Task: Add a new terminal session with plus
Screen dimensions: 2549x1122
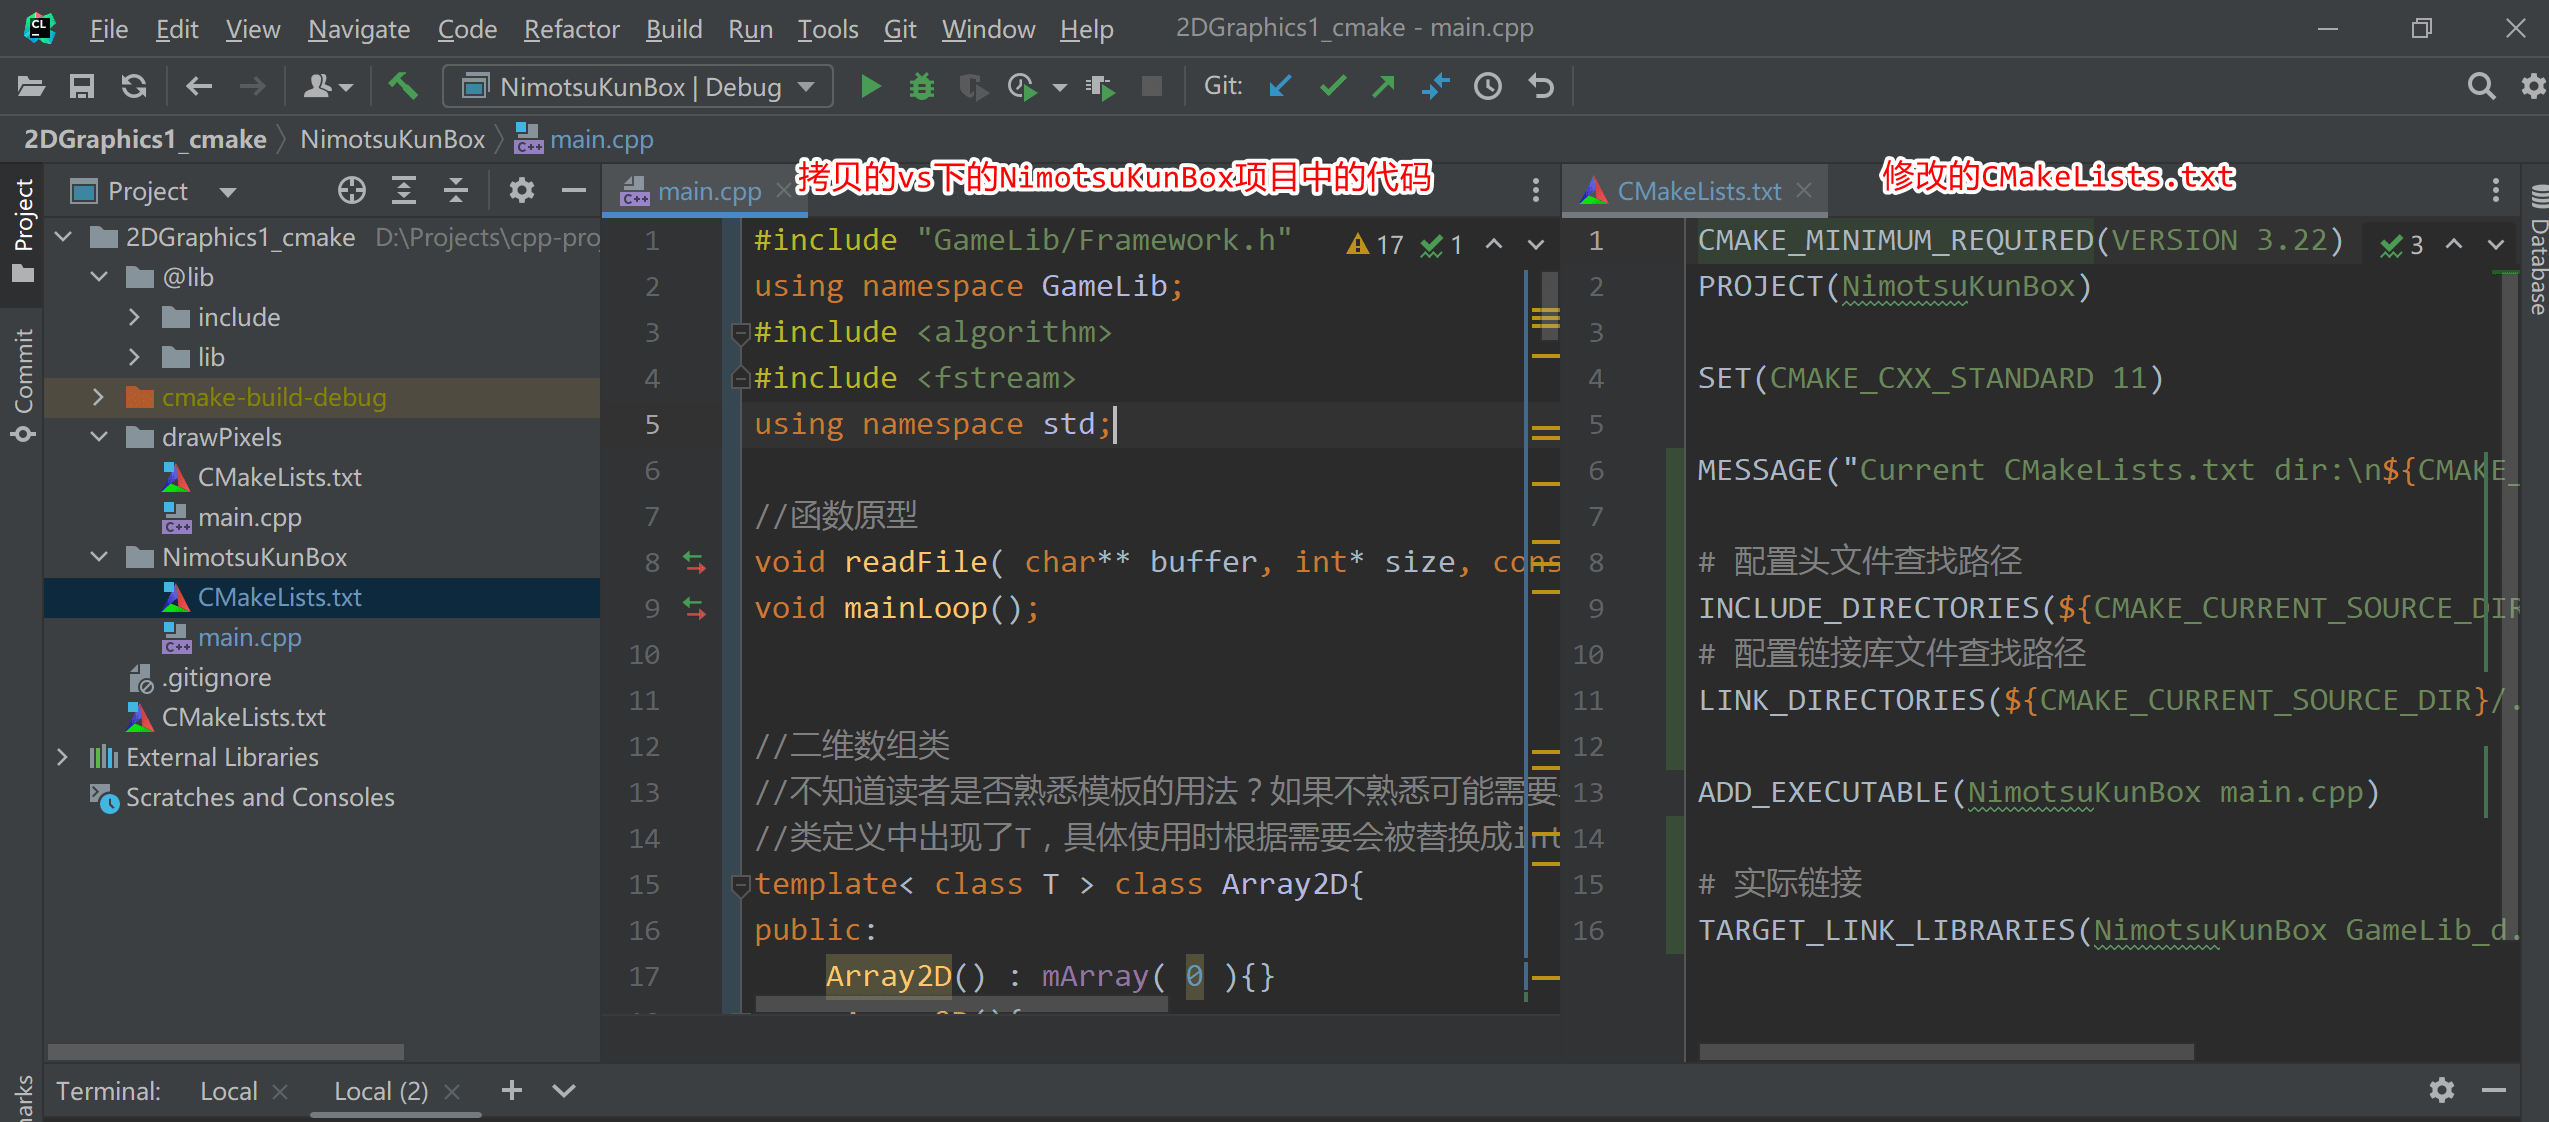Action: [512, 1090]
